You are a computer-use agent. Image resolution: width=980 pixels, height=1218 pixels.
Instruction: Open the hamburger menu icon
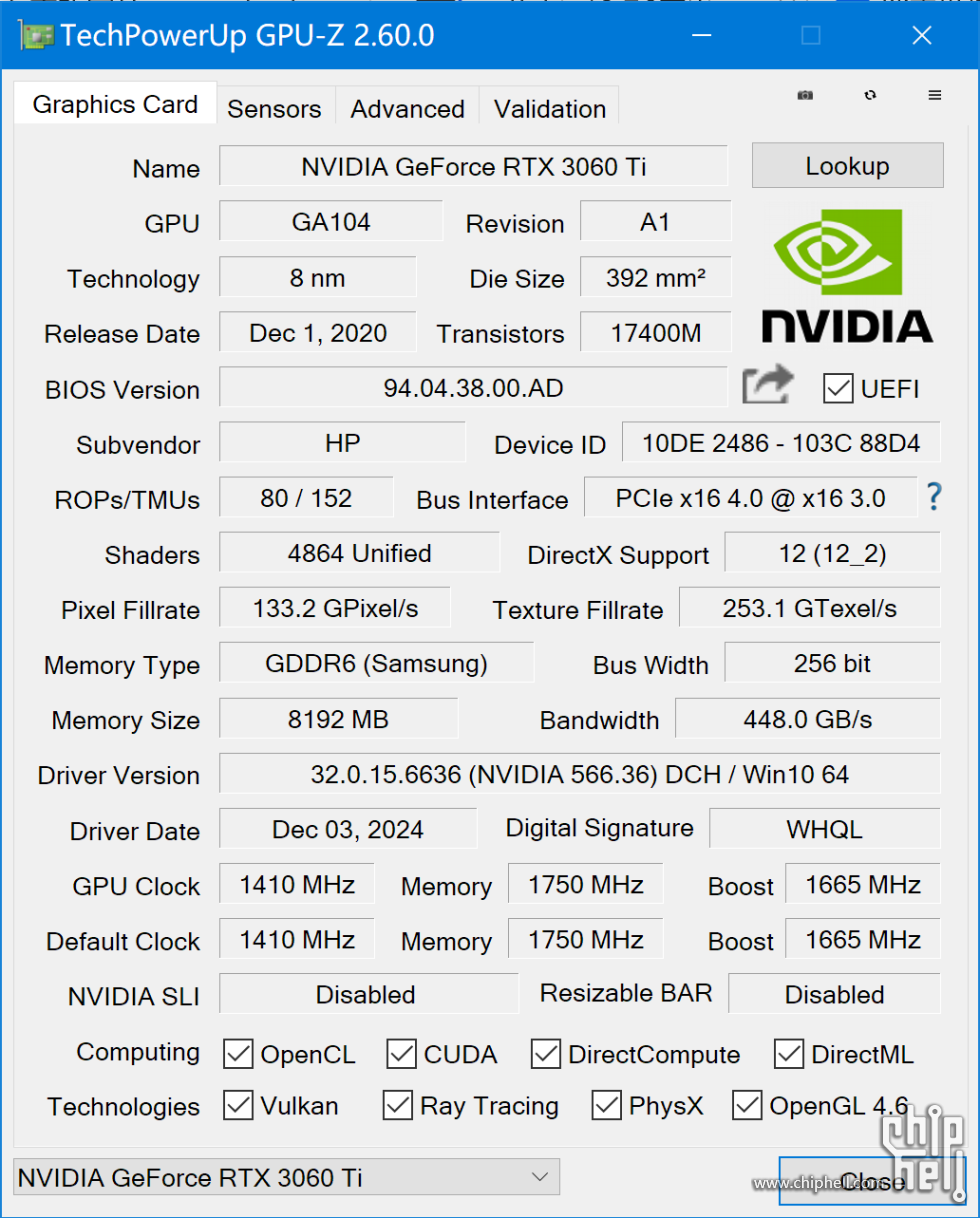click(935, 95)
